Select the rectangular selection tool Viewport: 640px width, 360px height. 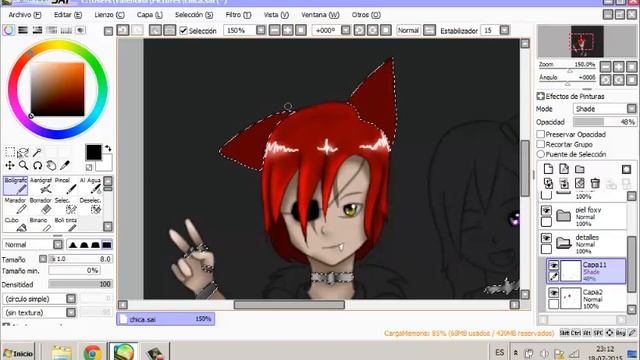(x=10, y=152)
